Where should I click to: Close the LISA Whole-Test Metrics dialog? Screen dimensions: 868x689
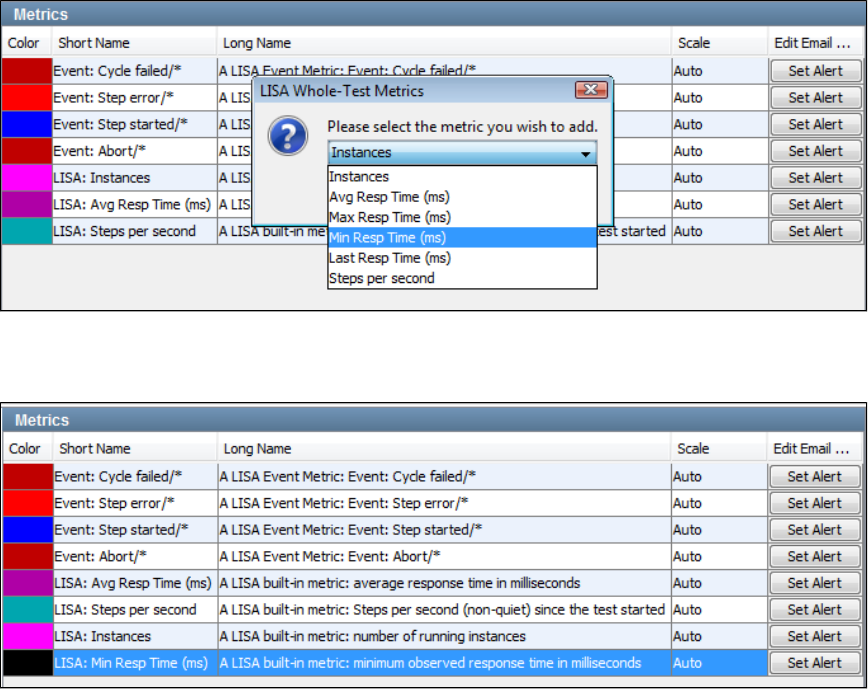pyautogui.click(x=591, y=90)
